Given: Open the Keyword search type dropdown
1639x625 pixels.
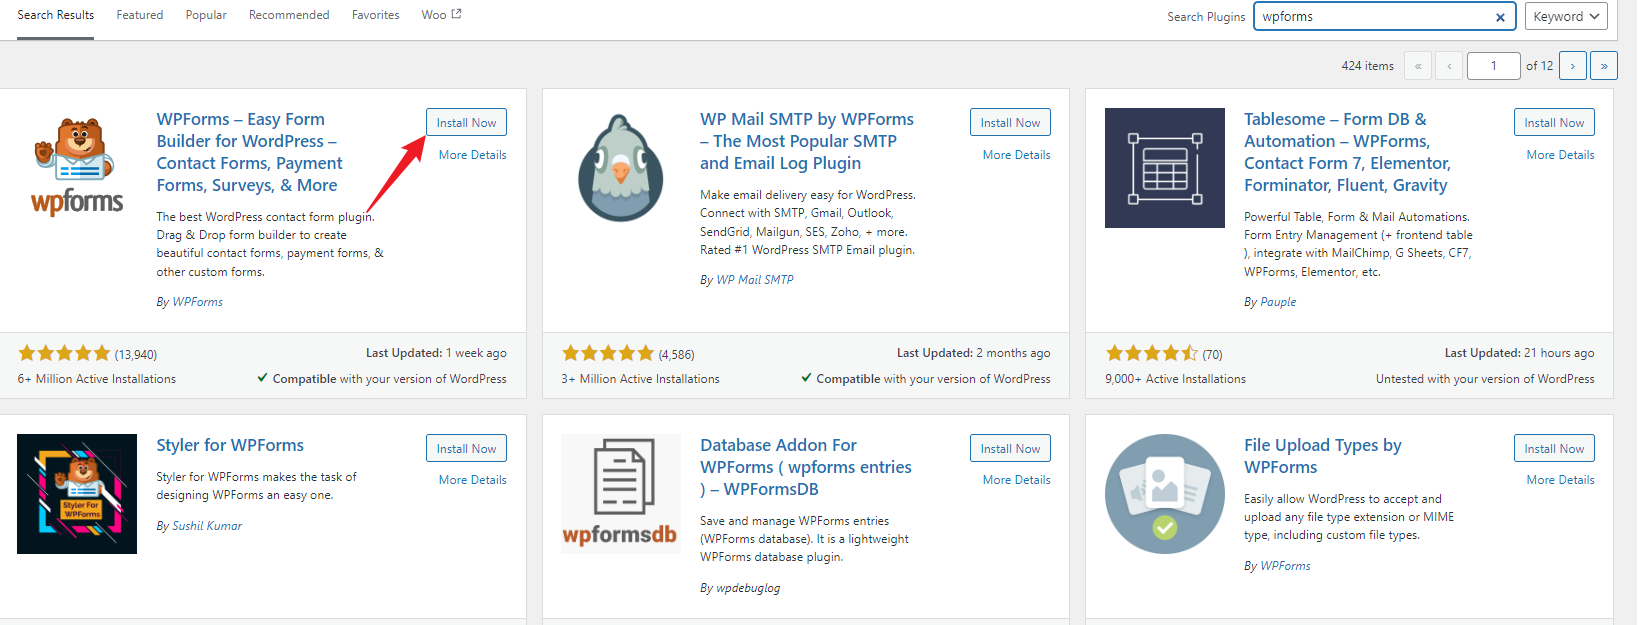Looking at the screenshot, I should pyautogui.click(x=1566, y=16).
